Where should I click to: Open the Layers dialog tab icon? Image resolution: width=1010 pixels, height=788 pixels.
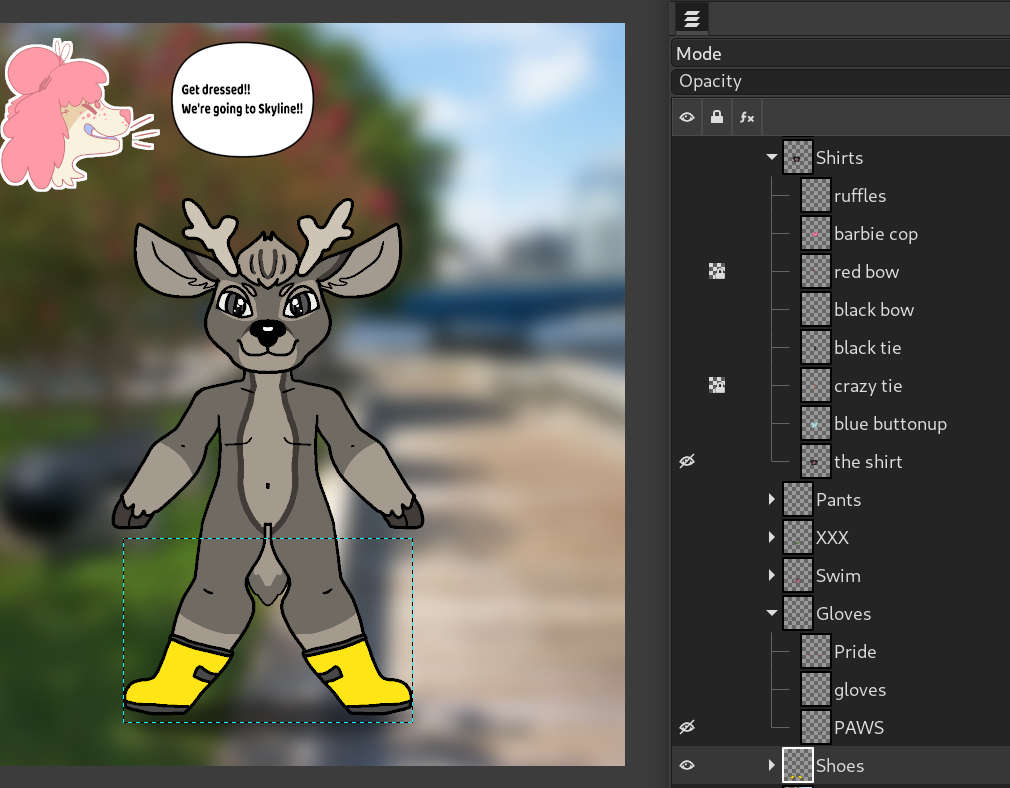pos(691,18)
